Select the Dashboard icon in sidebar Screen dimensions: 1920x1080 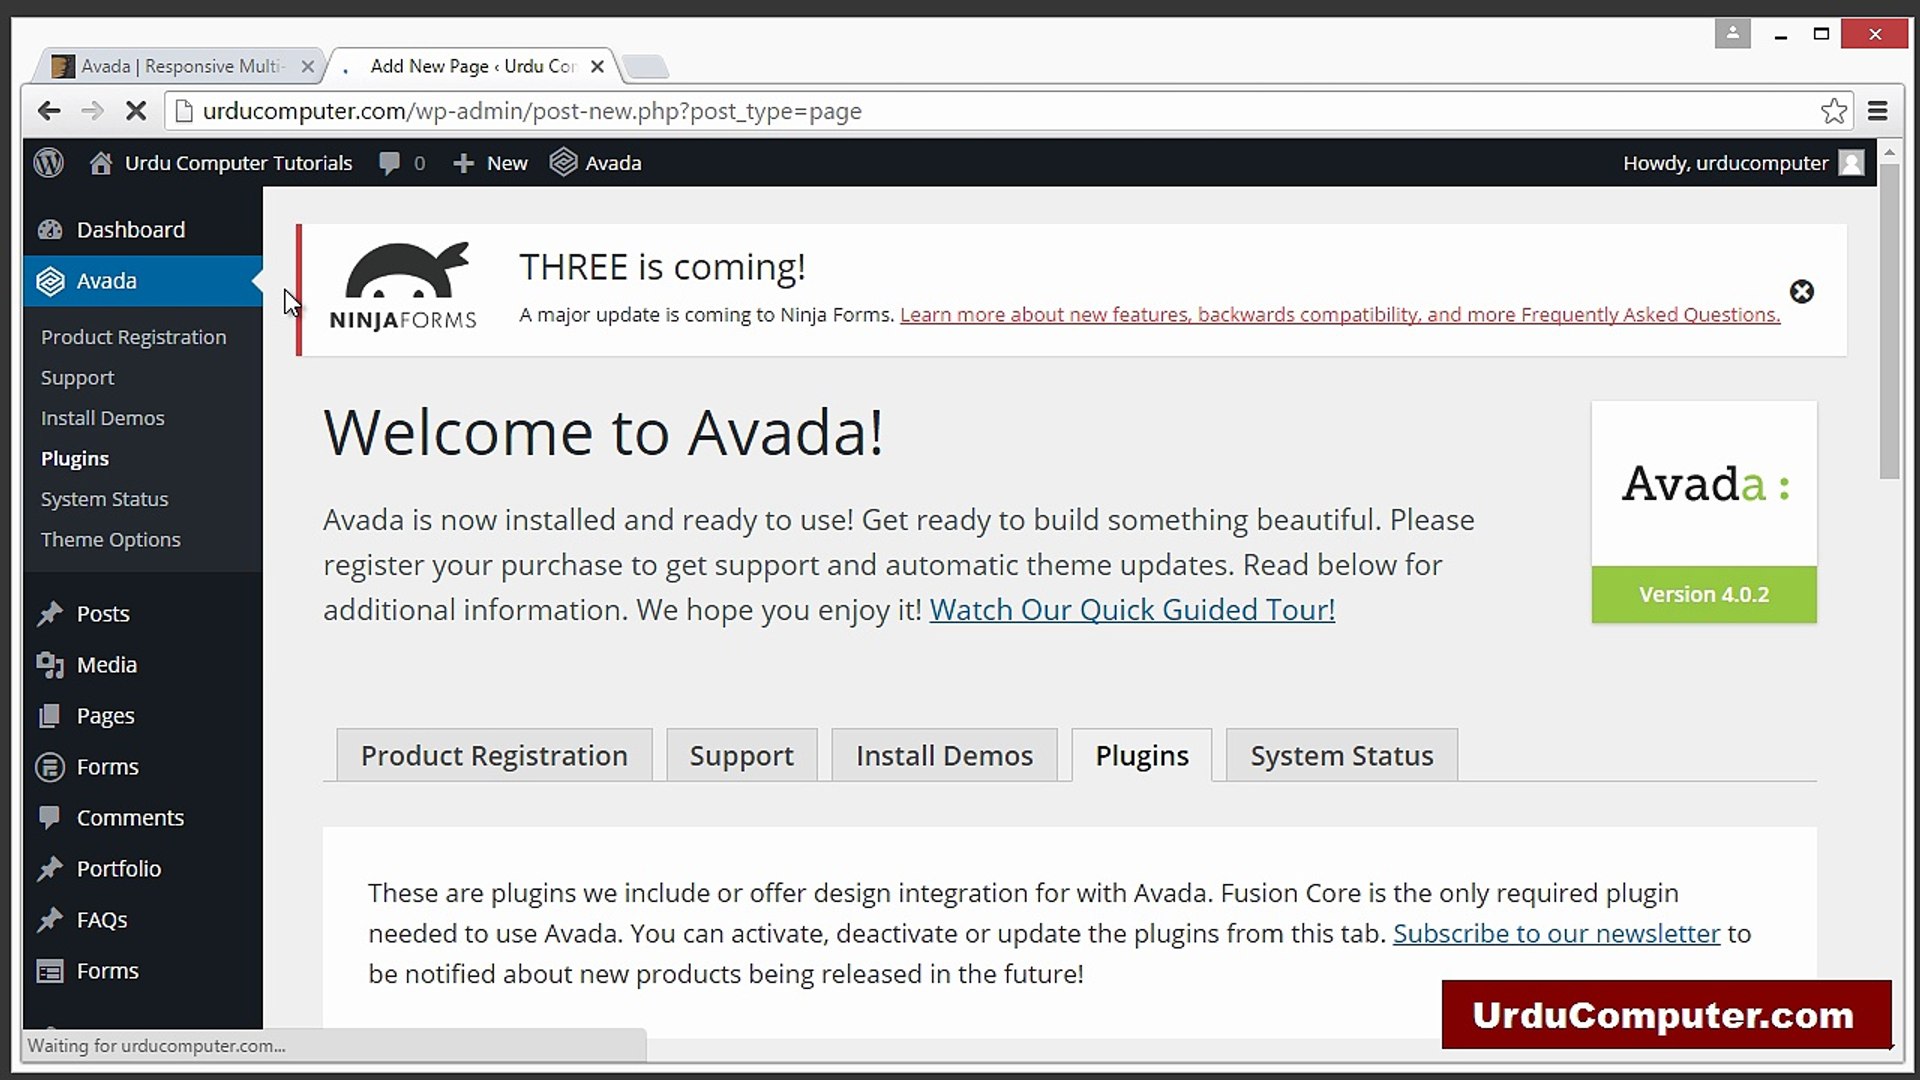pos(49,229)
